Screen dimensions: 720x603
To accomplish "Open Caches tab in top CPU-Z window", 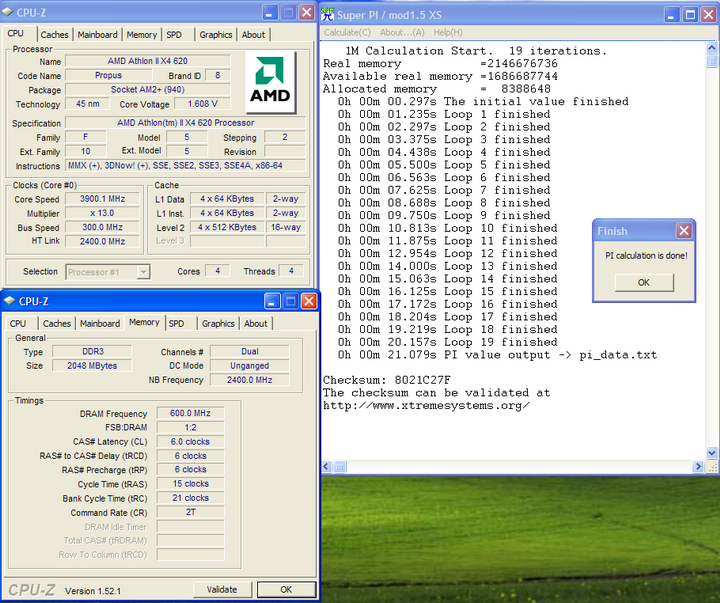I will [54, 34].
